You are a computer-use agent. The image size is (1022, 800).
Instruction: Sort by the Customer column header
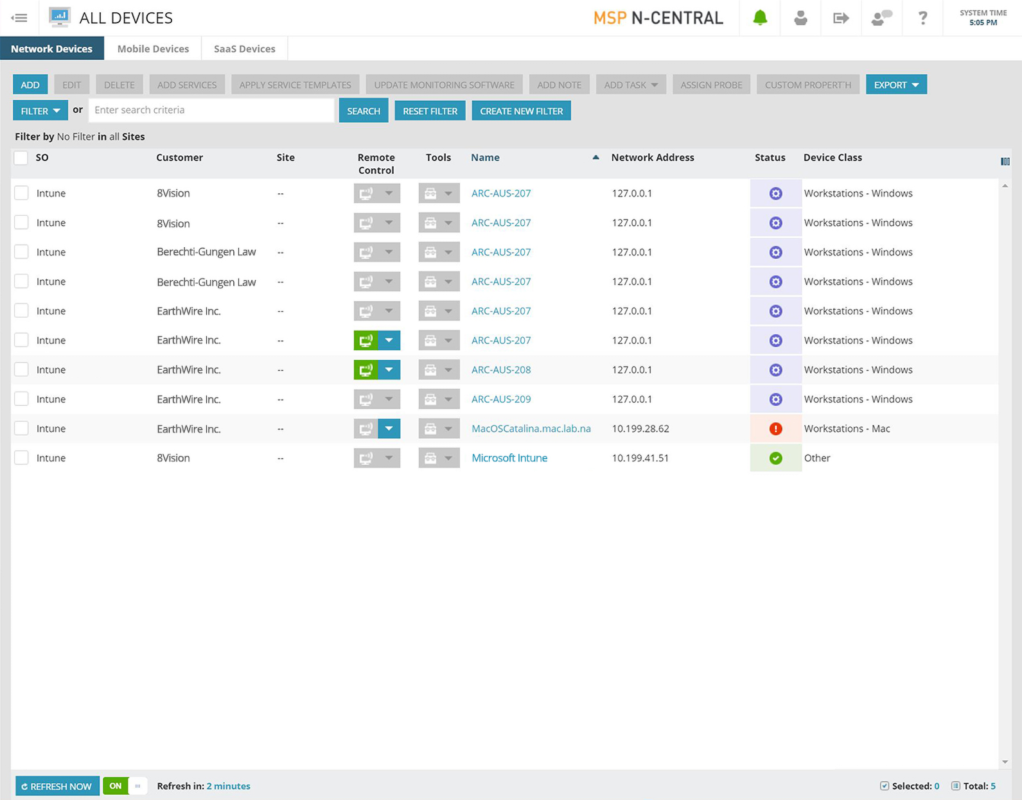[x=179, y=157]
